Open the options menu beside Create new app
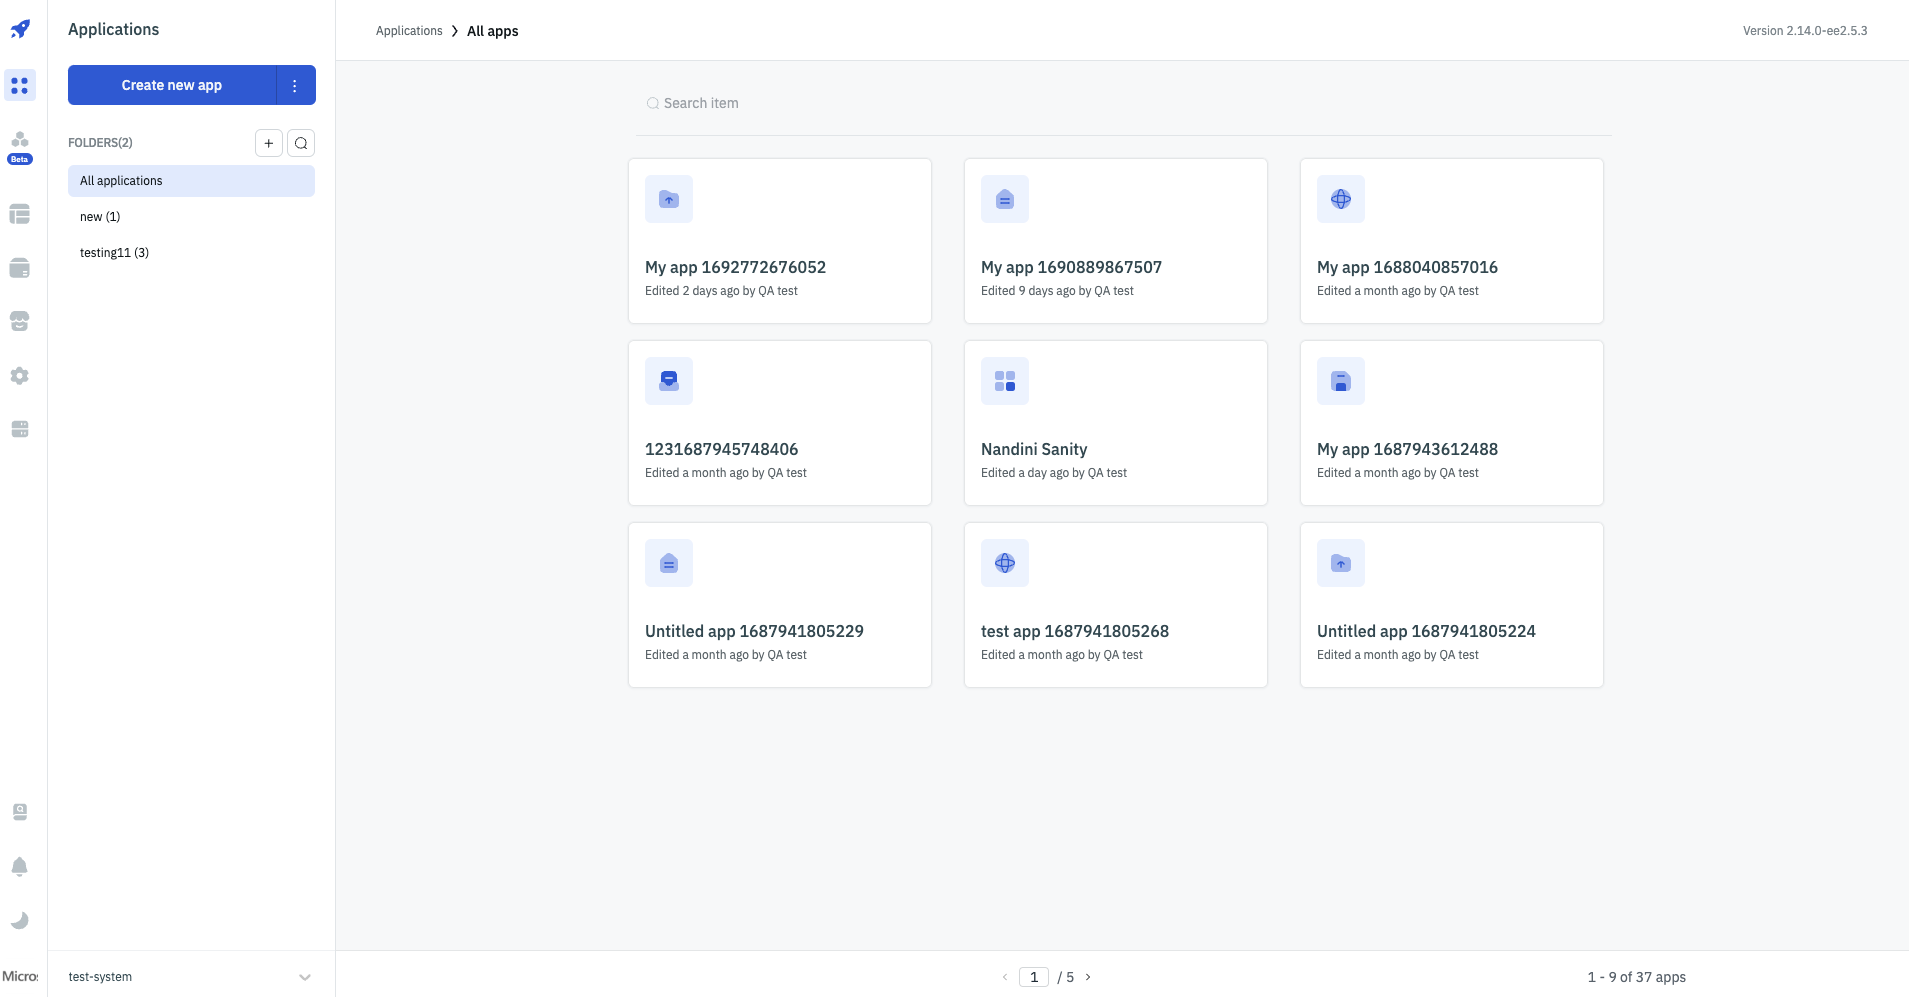This screenshot has height=997, width=1909. click(x=295, y=85)
